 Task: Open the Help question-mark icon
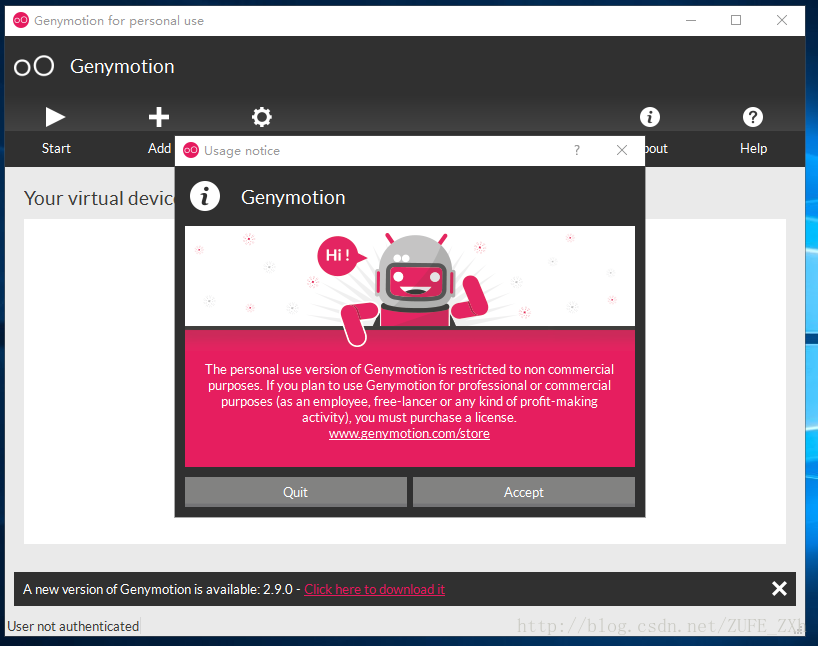pos(752,117)
